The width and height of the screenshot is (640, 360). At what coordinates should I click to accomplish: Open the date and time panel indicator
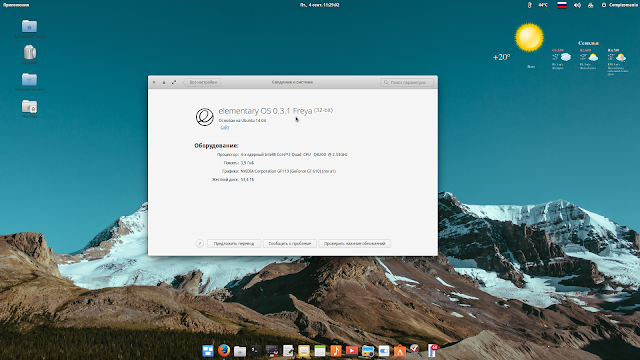(x=320, y=5)
